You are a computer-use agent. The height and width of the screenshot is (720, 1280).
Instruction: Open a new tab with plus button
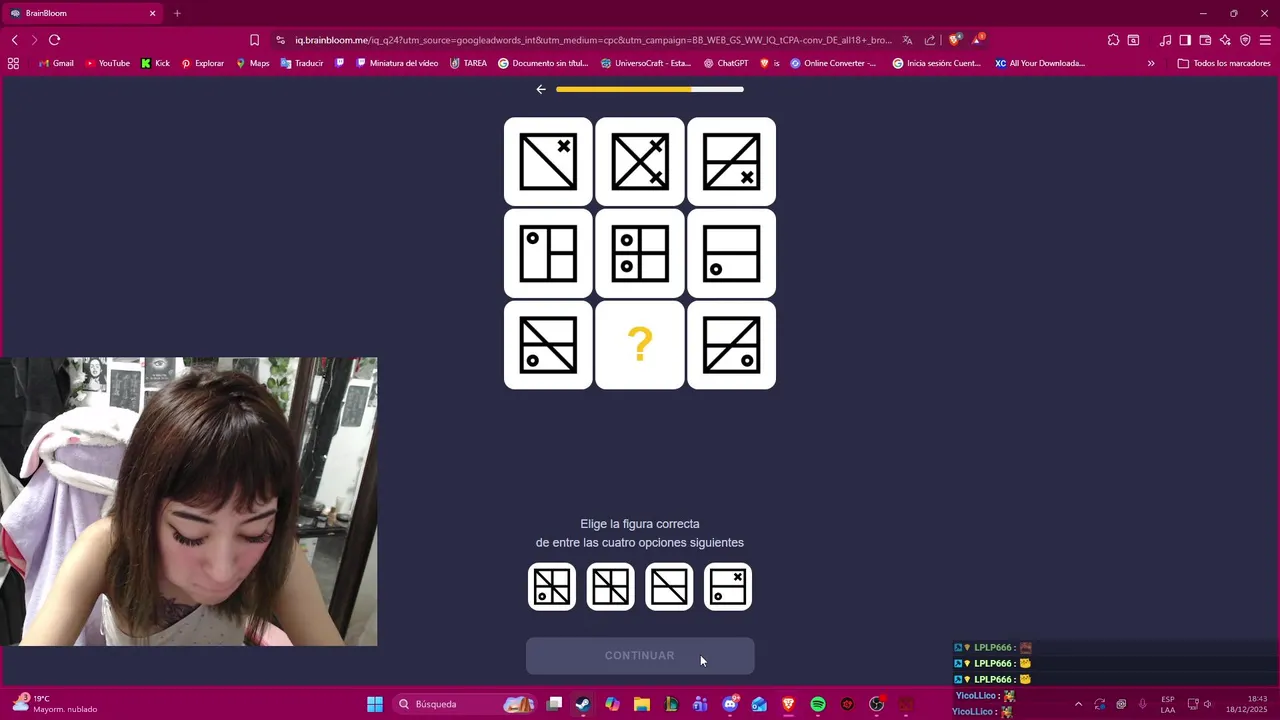pyautogui.click(x=177, y=13)
